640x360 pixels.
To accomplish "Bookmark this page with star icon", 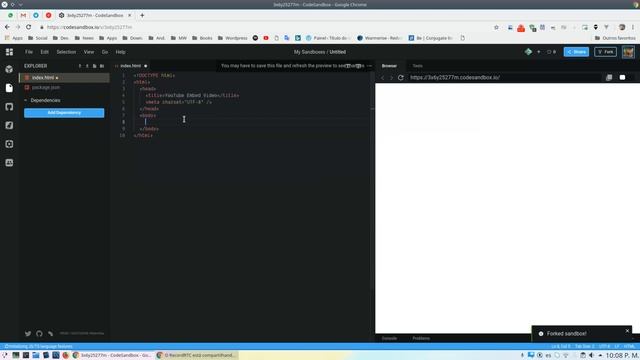I will (x=496, y=27).
